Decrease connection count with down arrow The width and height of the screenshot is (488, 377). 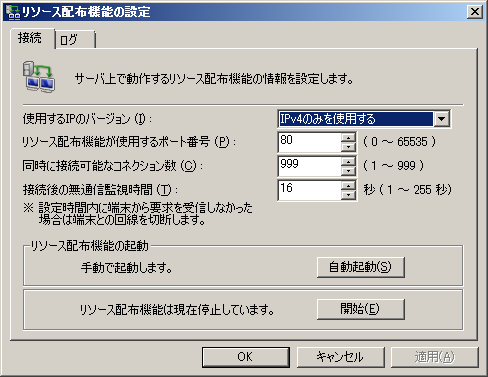349,171
